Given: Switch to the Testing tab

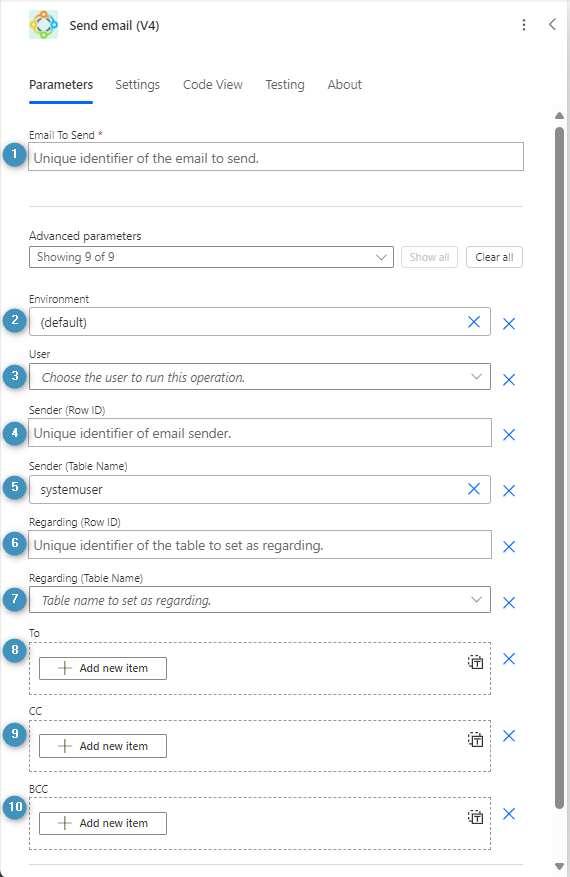Looking at the screenshot, I should [x=285, y=84].
